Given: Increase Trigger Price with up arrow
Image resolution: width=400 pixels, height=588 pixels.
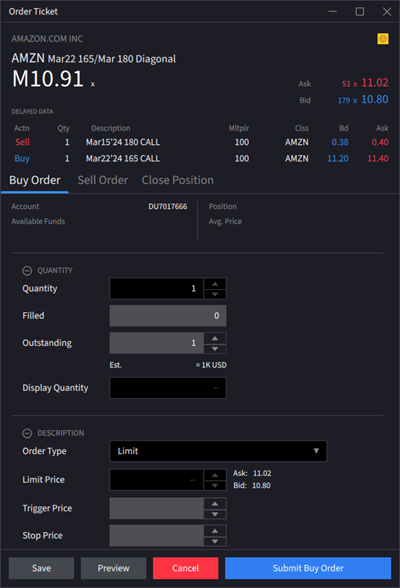Looking at the screenshot, I should click(x=215, y=504).
